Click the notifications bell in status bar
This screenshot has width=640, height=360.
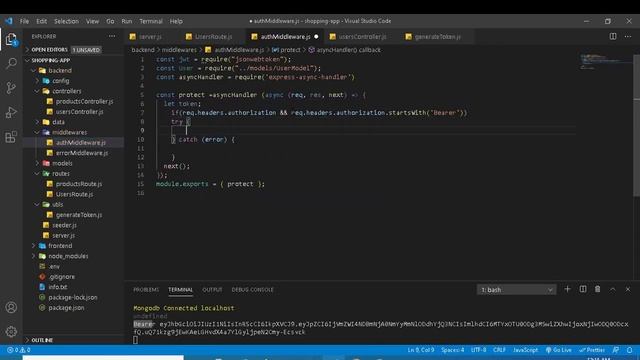pyautogui.click(x=630, y=350)
